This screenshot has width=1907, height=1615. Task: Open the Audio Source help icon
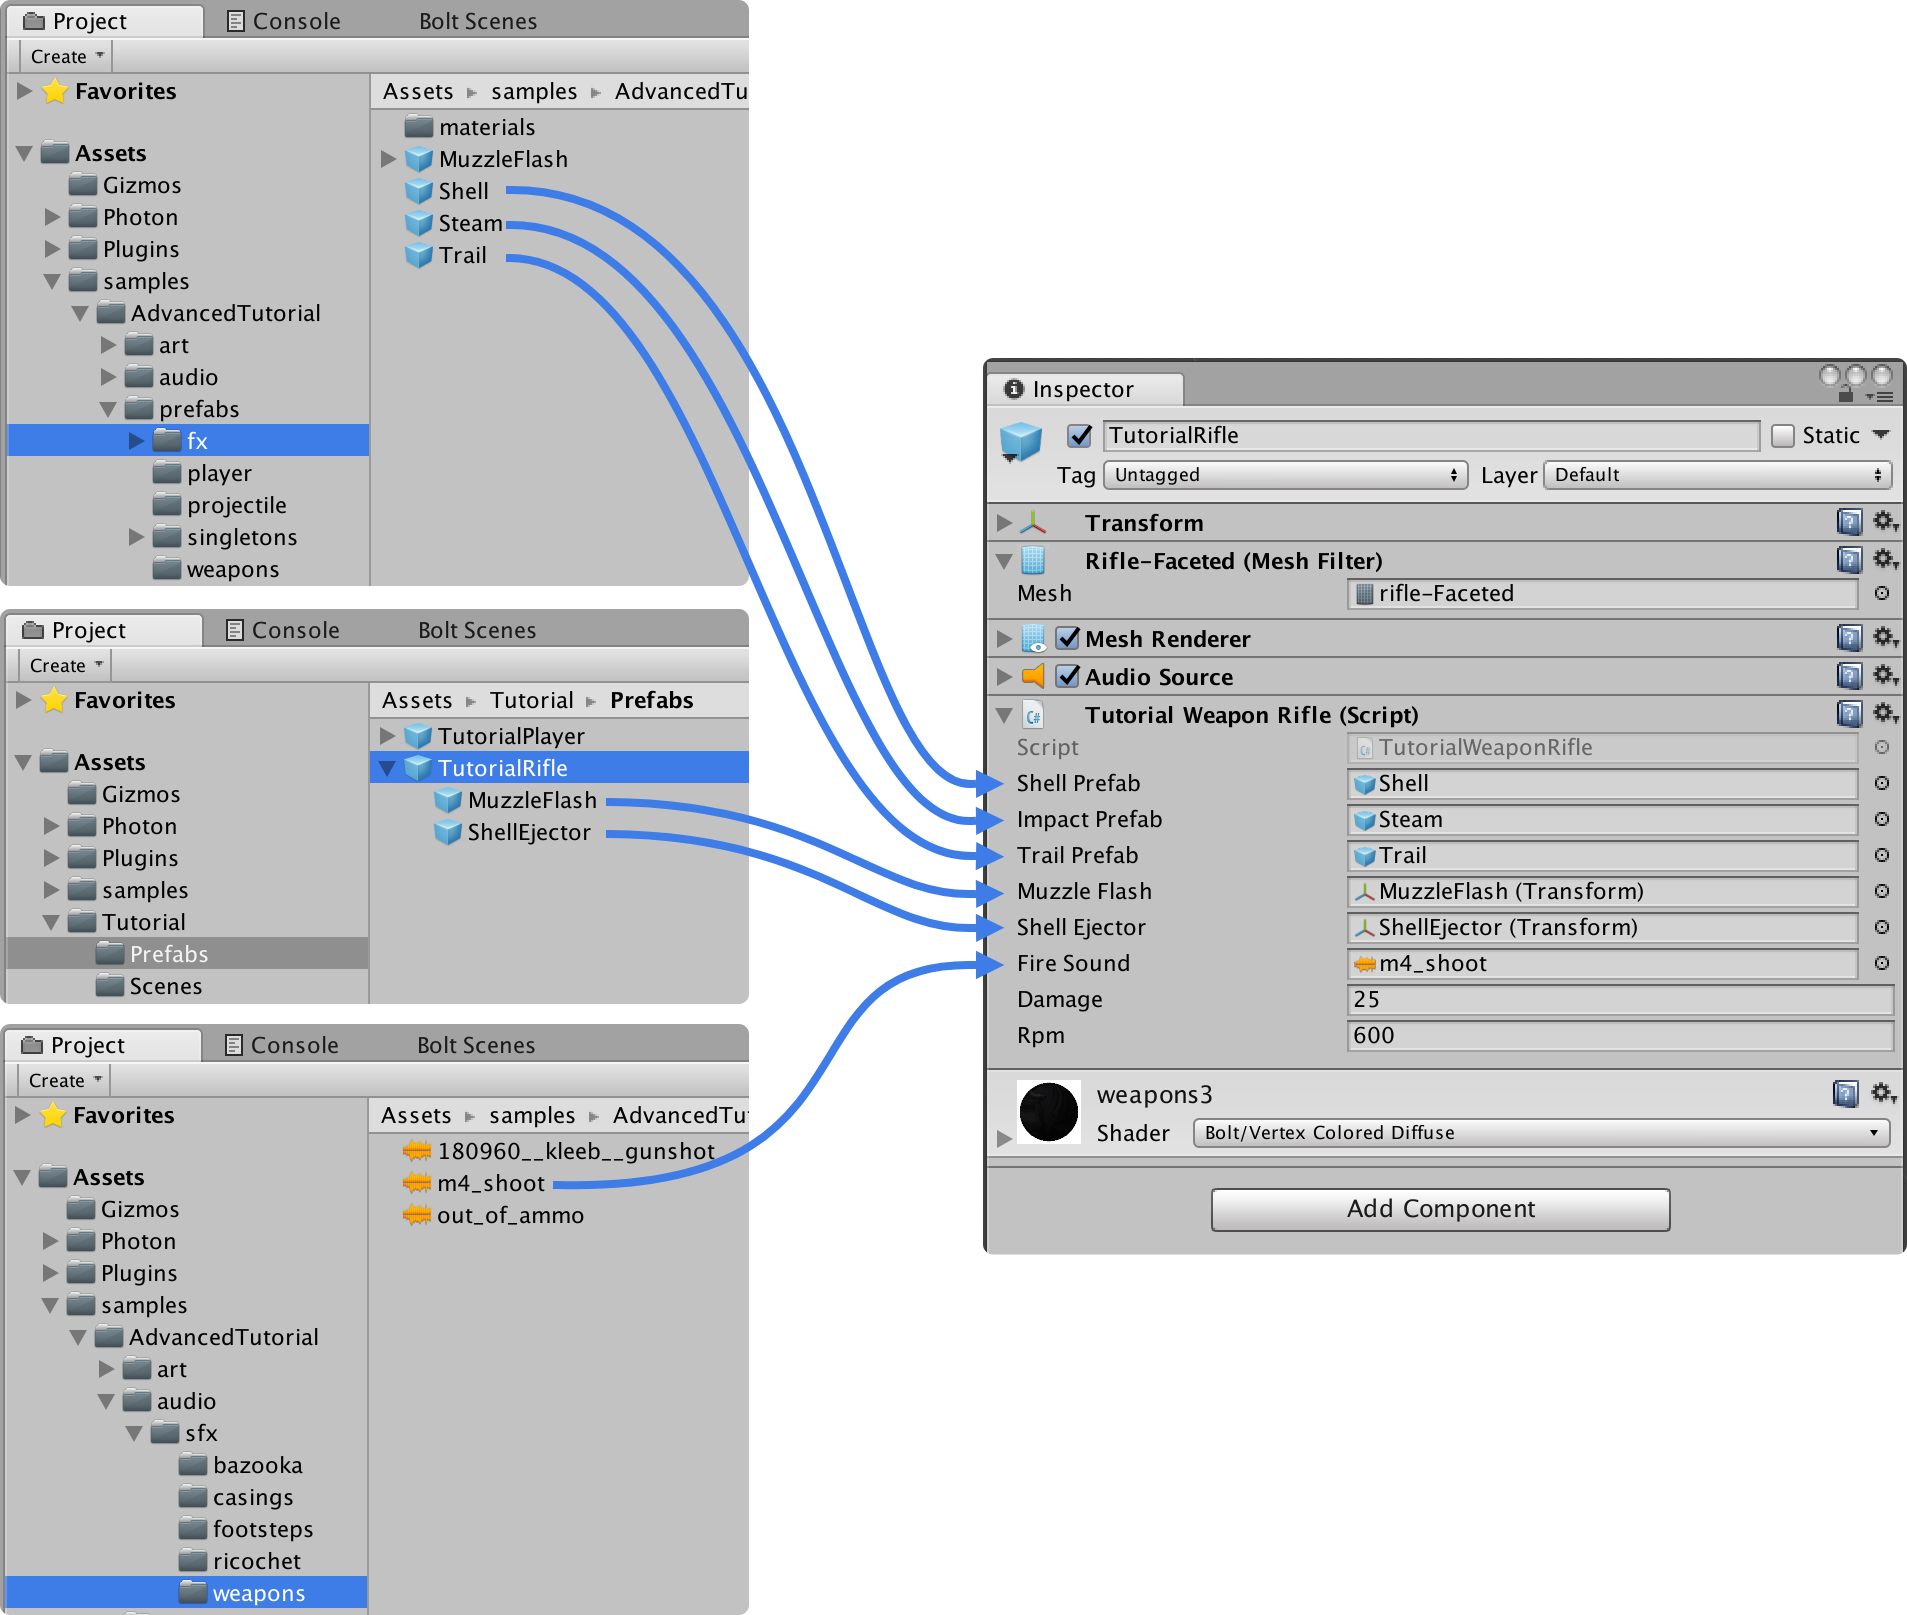click(1849, 676)
